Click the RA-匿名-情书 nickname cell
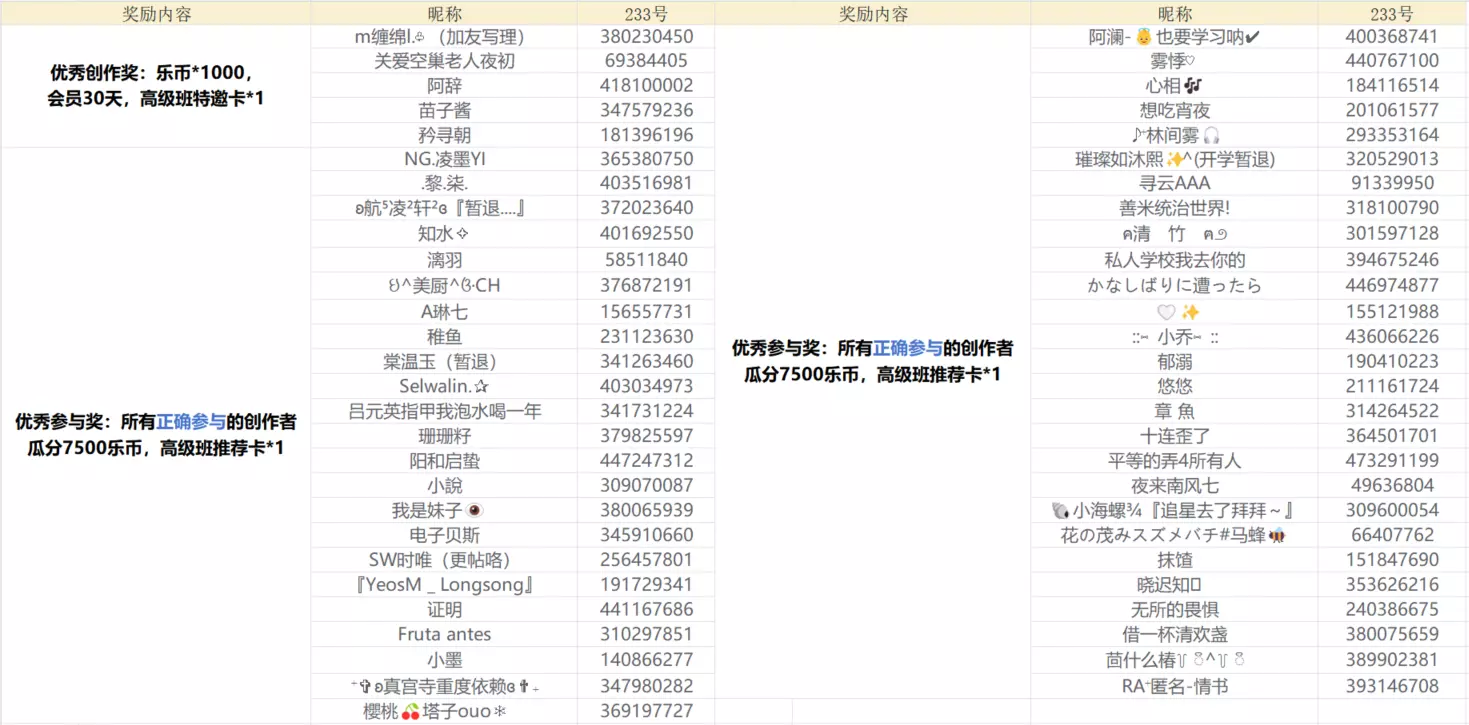Viewport: 1469px width, 725px height. point(1174,686)
